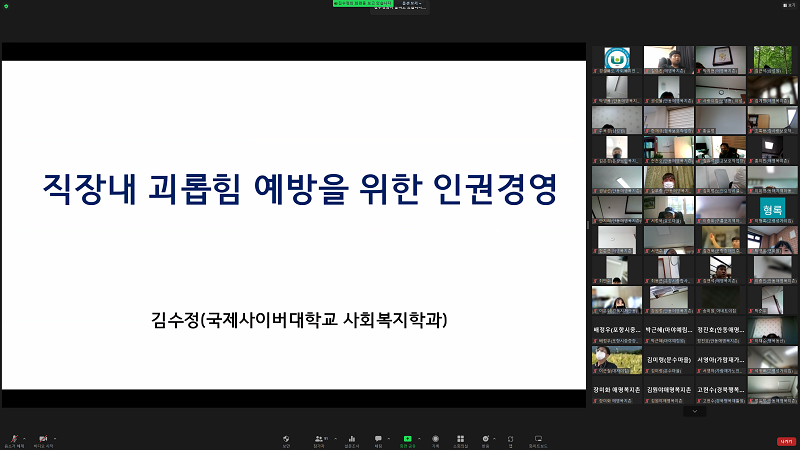Click the presenter name 김수정(국제사이버대학교 사회복지학과)
This screenshot has height=450, width=800.
299,320
